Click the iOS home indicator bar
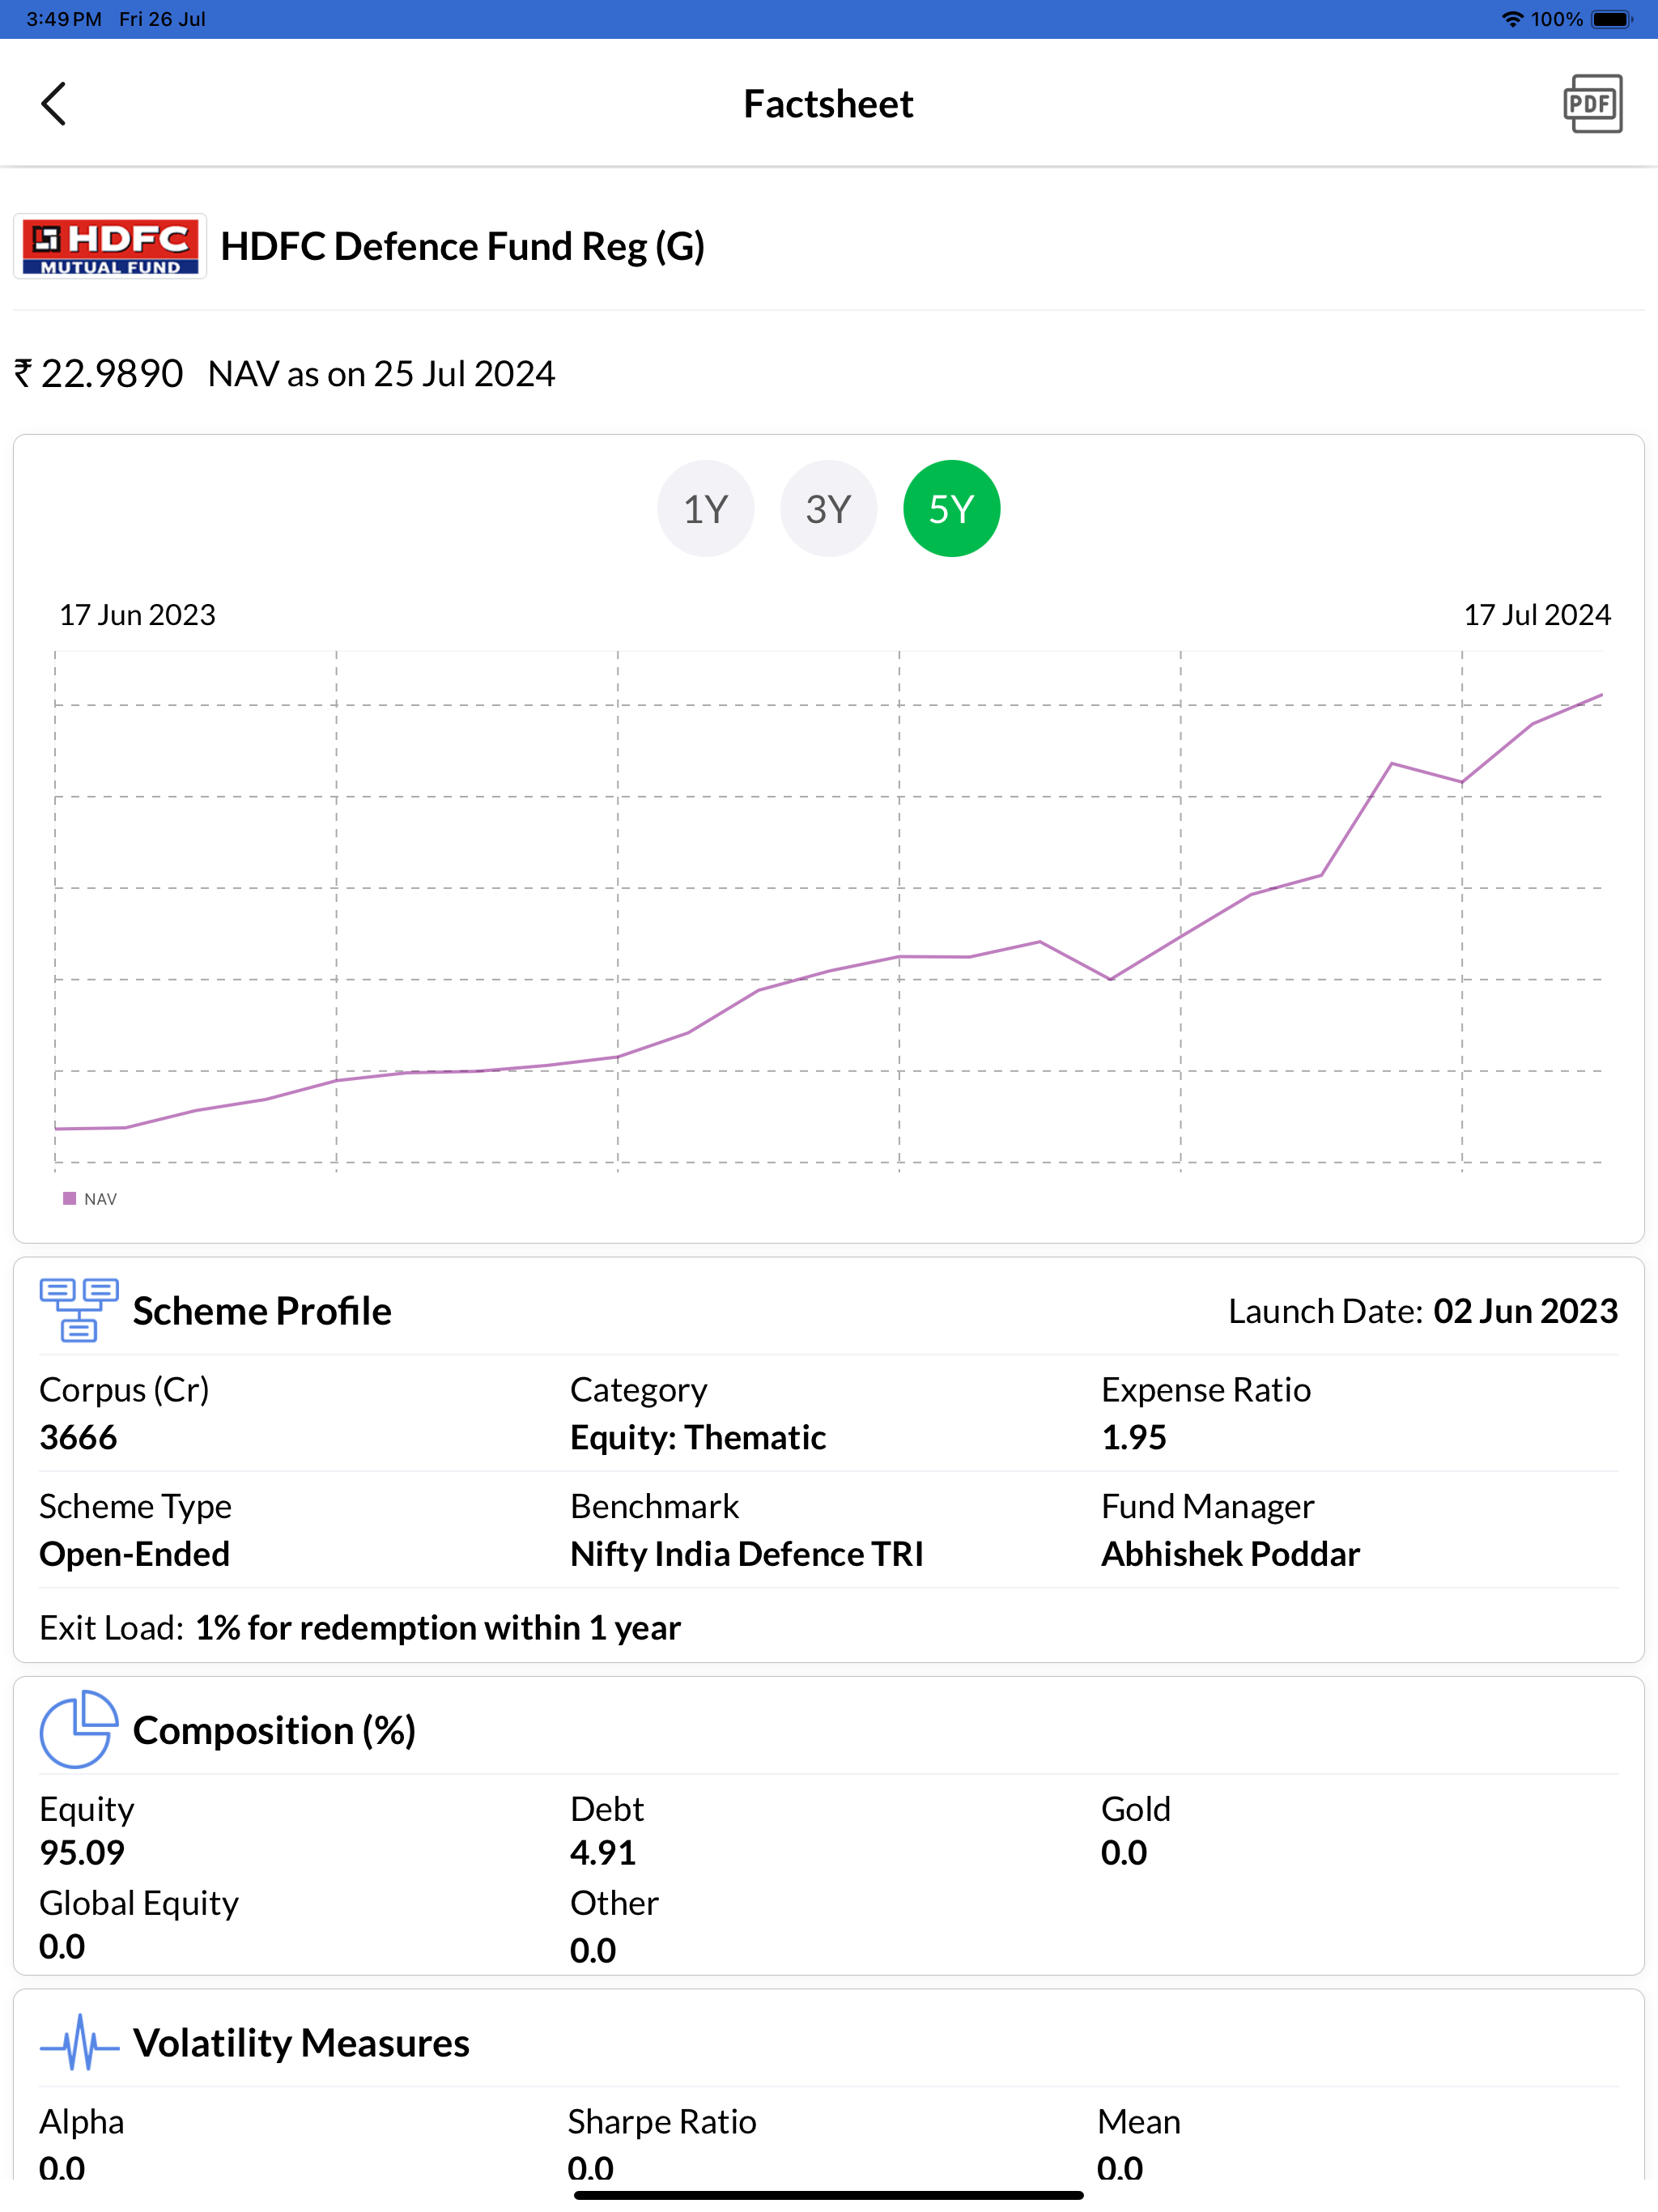The image size is (1658, 2212). [x=828, y=2195]
